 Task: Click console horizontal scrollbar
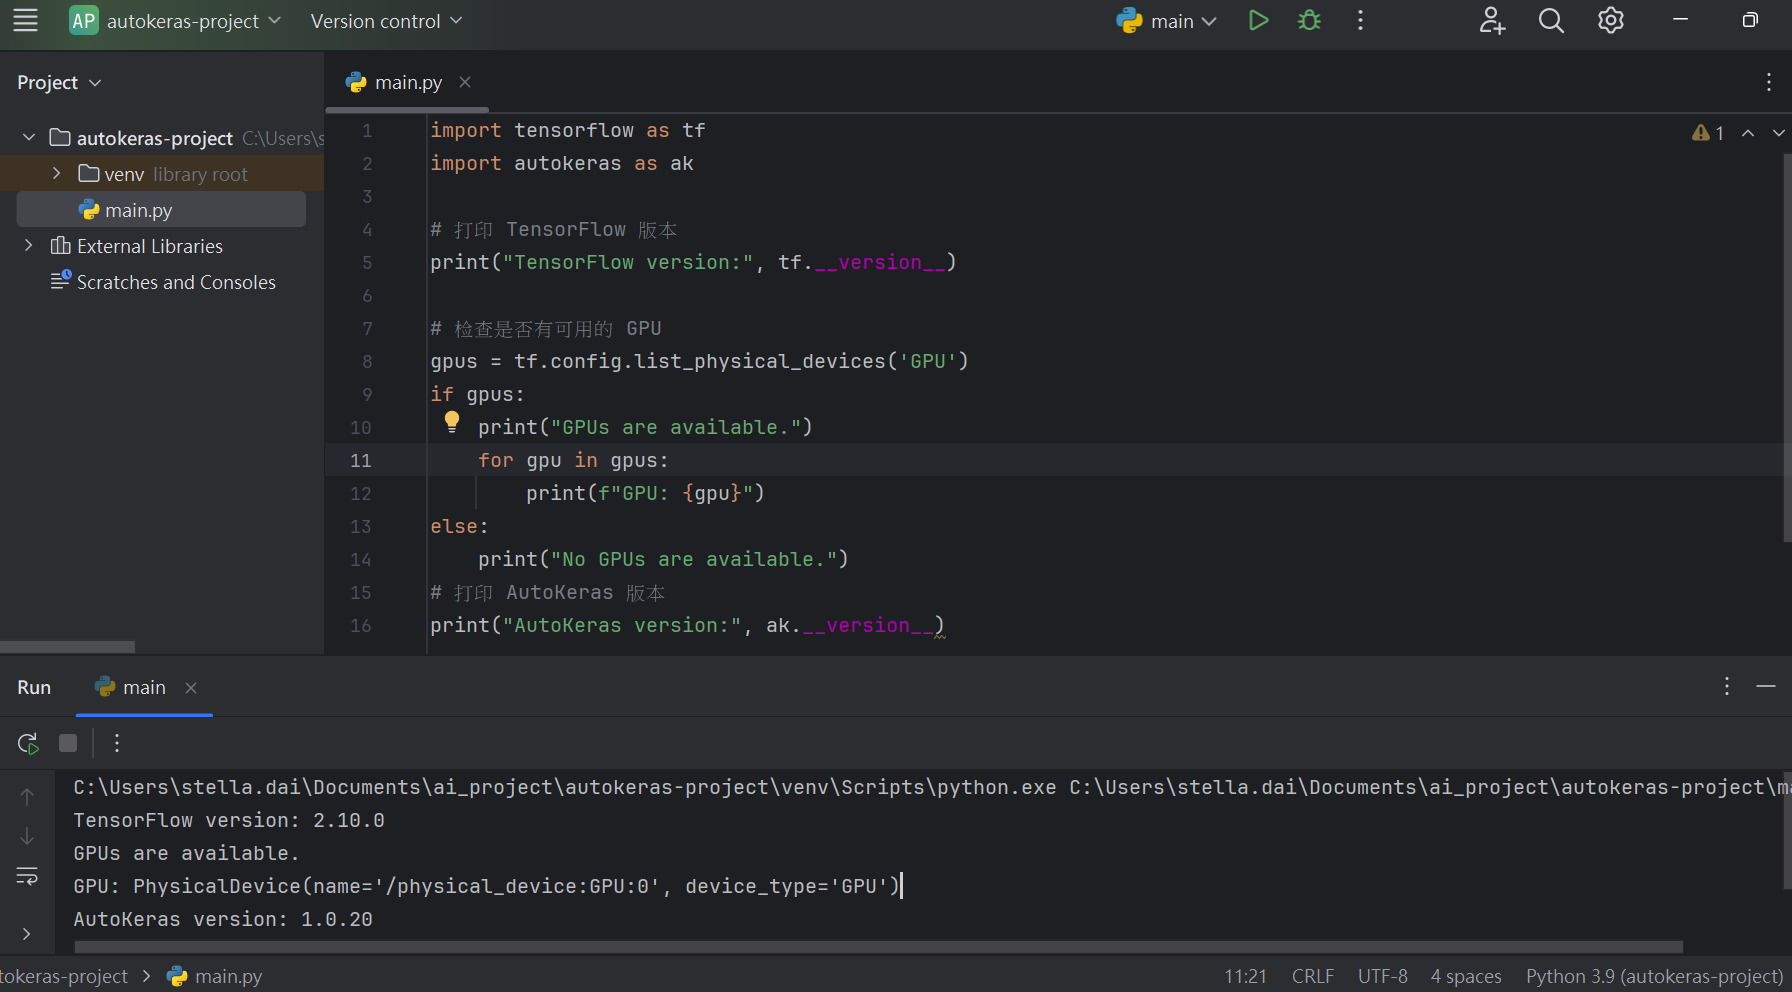878,947
